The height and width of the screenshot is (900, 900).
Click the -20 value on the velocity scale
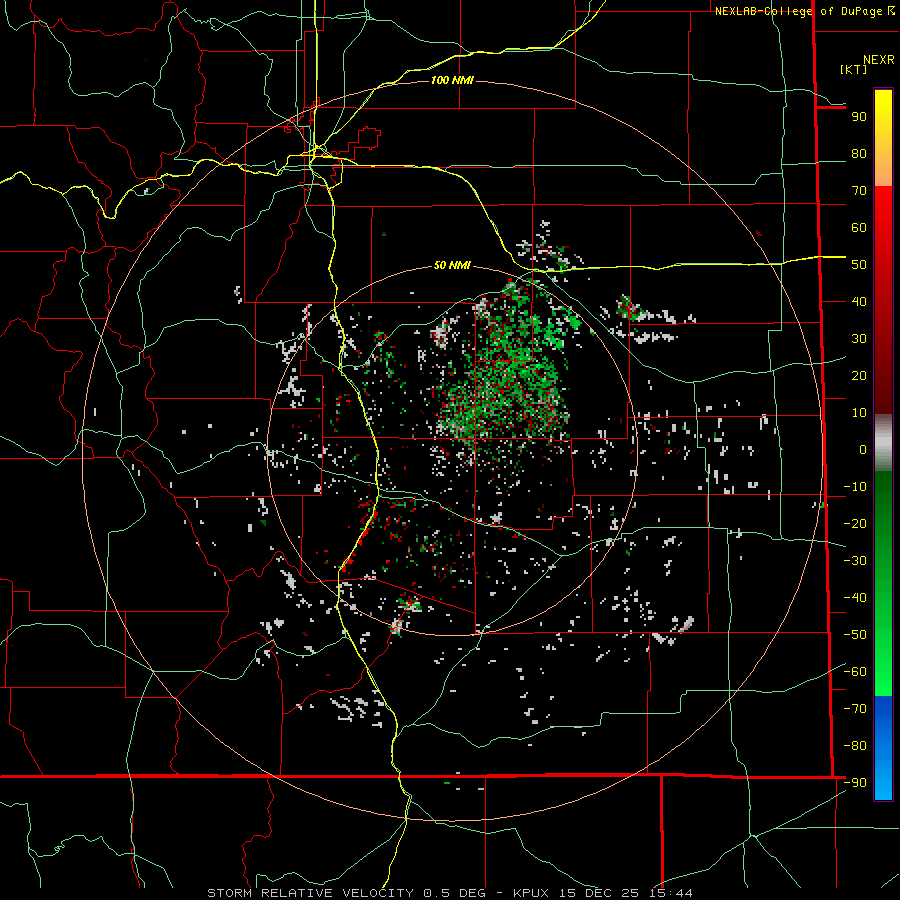point(855,524)
